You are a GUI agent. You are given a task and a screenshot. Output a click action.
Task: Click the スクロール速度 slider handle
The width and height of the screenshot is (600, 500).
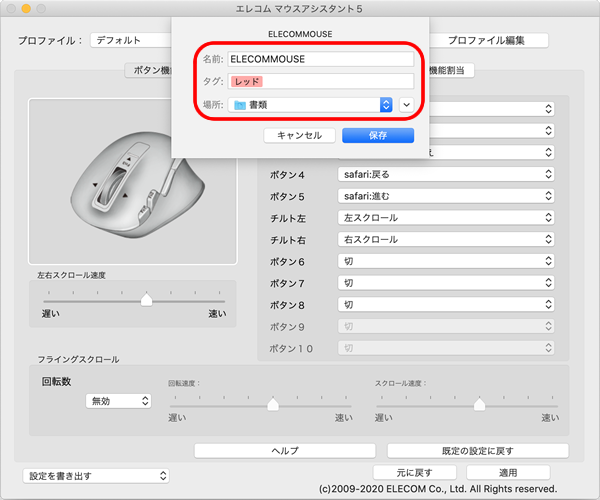click(x=479, y=404)
